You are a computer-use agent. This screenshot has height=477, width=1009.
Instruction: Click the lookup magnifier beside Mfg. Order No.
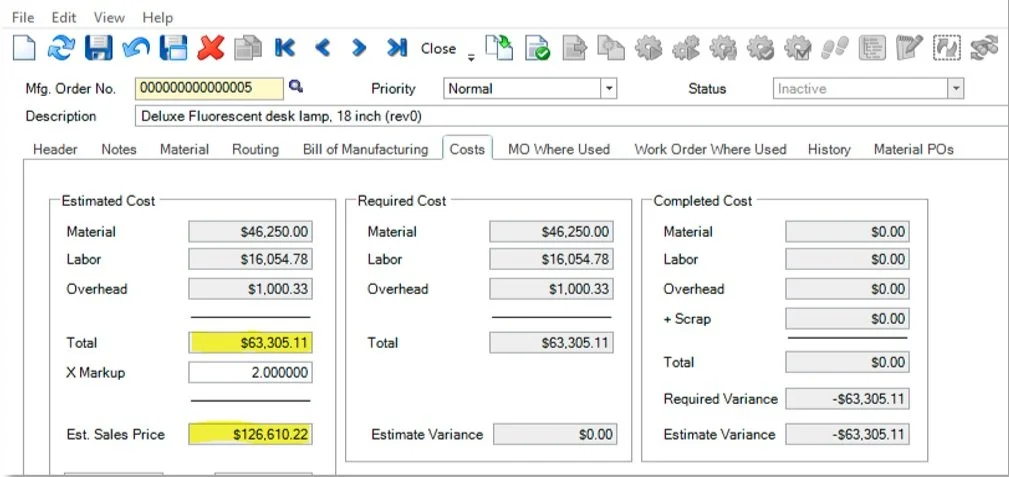(295, 86)
